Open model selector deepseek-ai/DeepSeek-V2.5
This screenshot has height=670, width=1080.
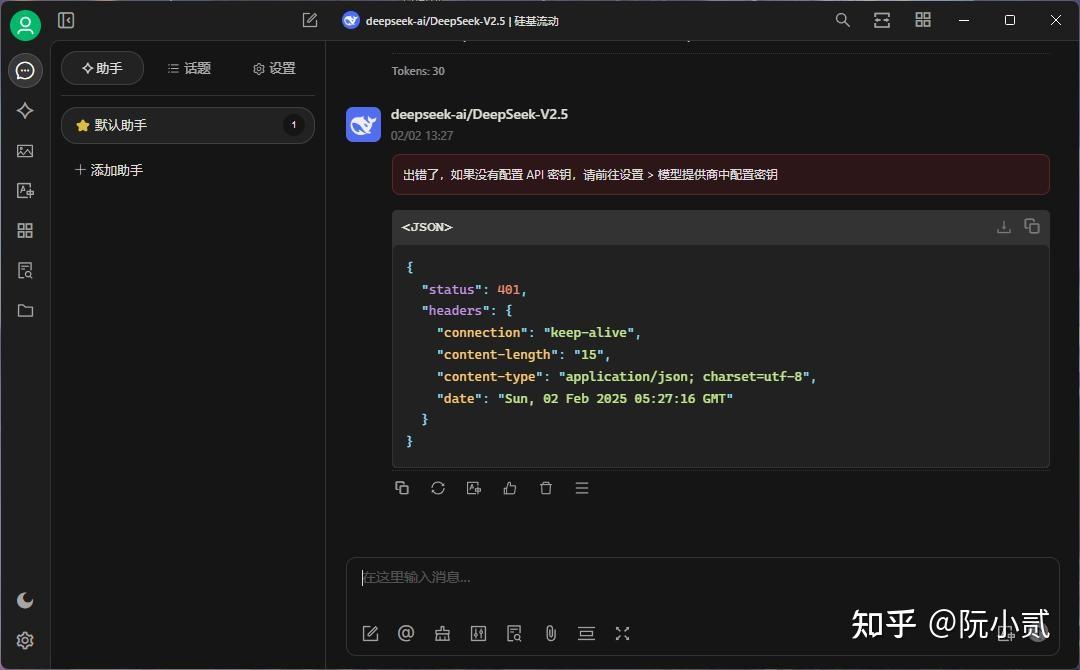pos(450,21)
